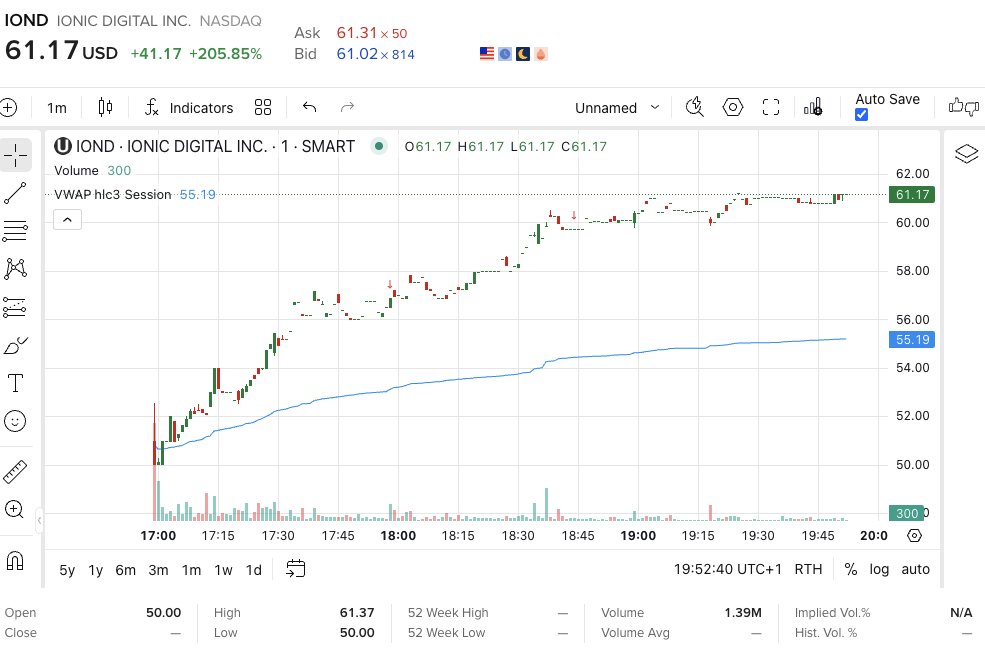Click the Volume value 1.39M
The height and width of the screenshot is (665, 985).
[x=743, y=612]
